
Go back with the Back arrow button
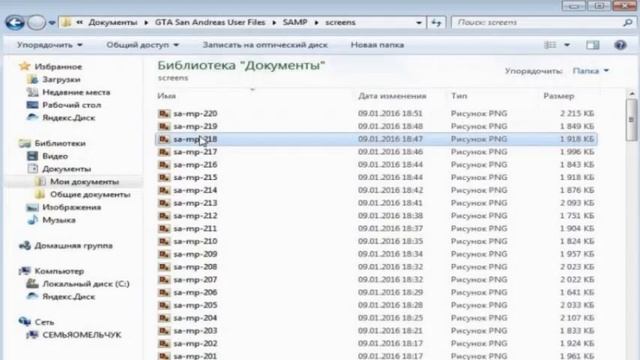(x=15, y=22)
